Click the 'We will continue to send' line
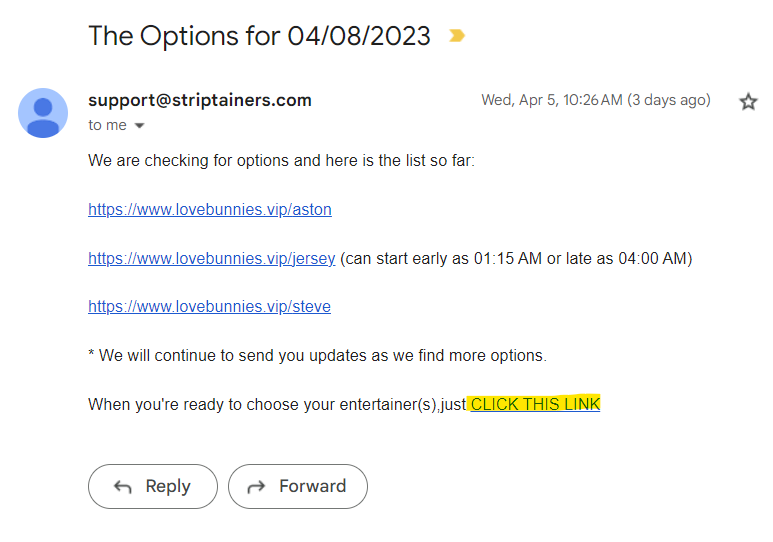The height and width of the screenshot is (542, 773). 317,355
